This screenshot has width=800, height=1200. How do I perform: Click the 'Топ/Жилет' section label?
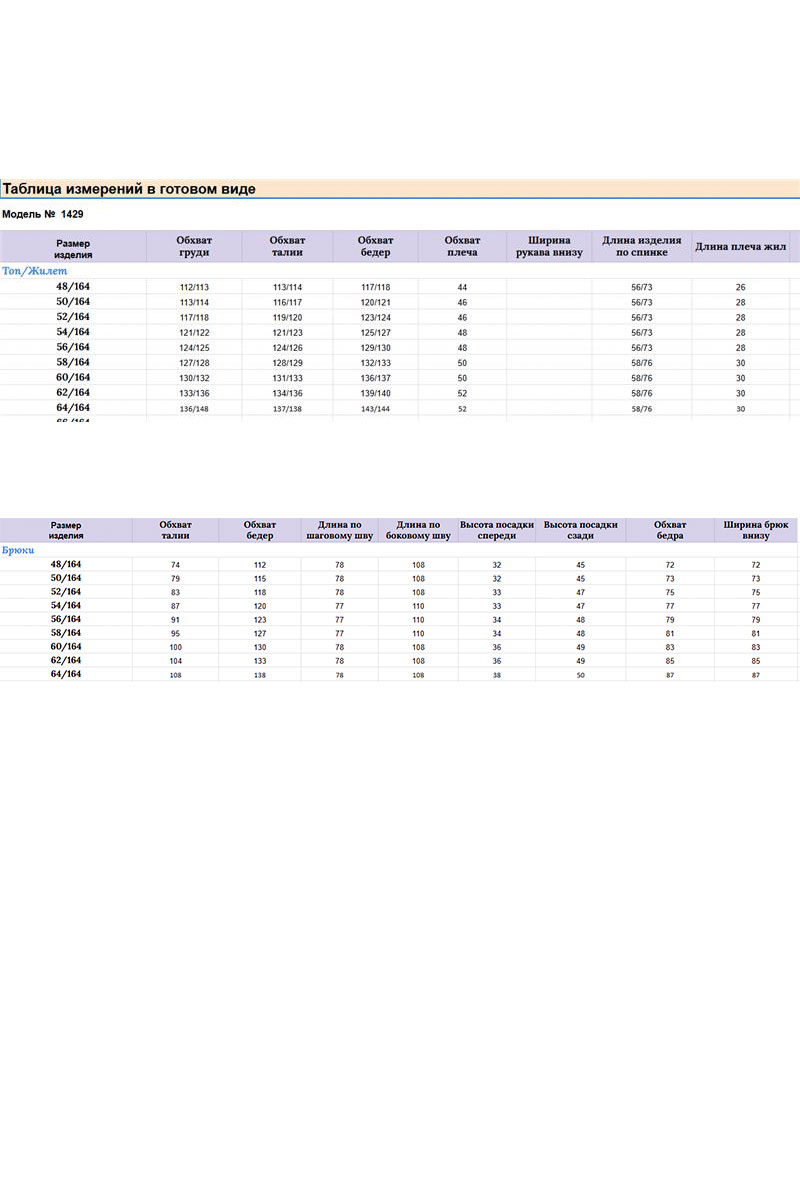[35, 271]
